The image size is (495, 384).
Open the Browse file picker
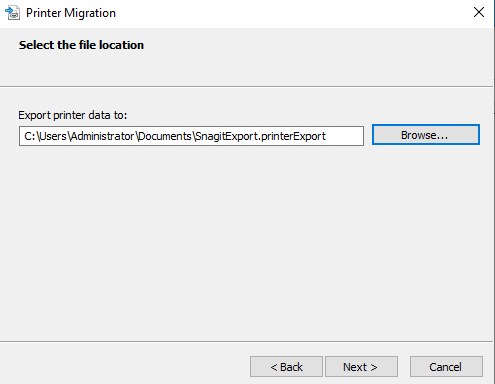click(x=426, y=135)
